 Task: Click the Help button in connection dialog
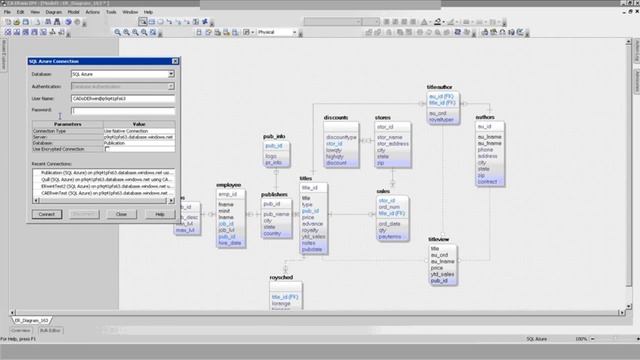click(x=160, y=214)
